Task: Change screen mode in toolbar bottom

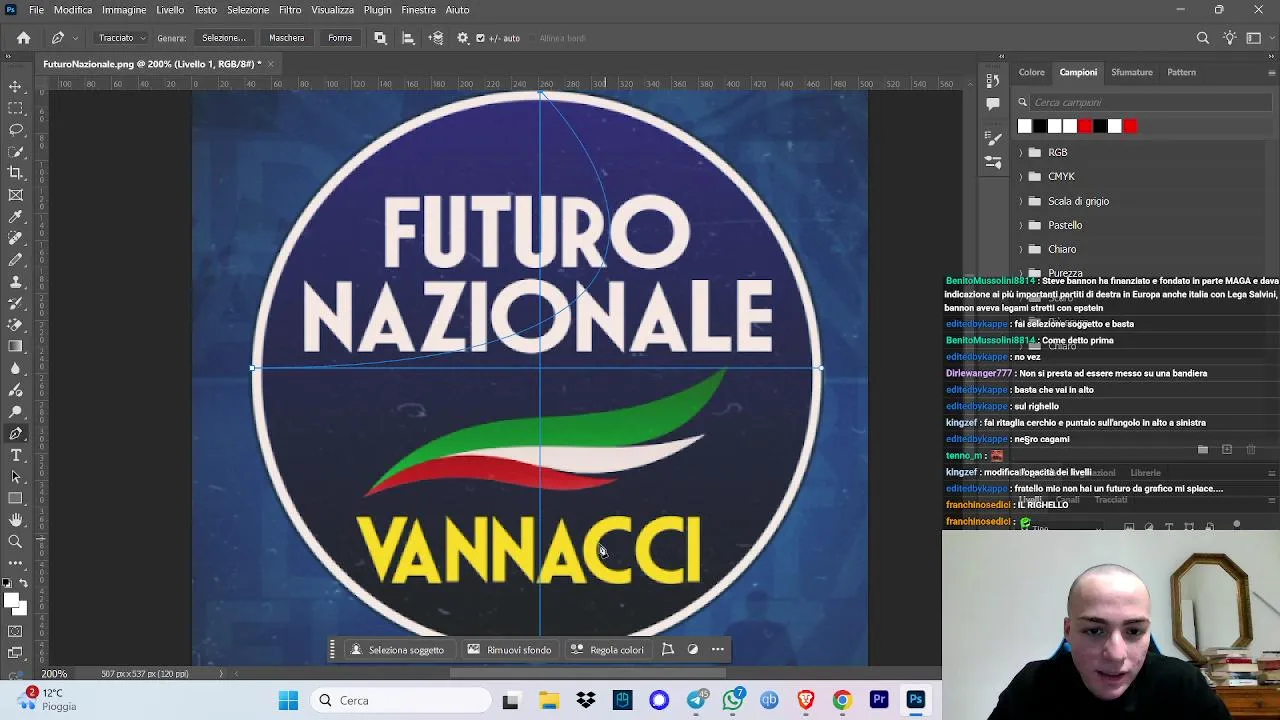Action: pyautogui.click(x=15, y=653)
